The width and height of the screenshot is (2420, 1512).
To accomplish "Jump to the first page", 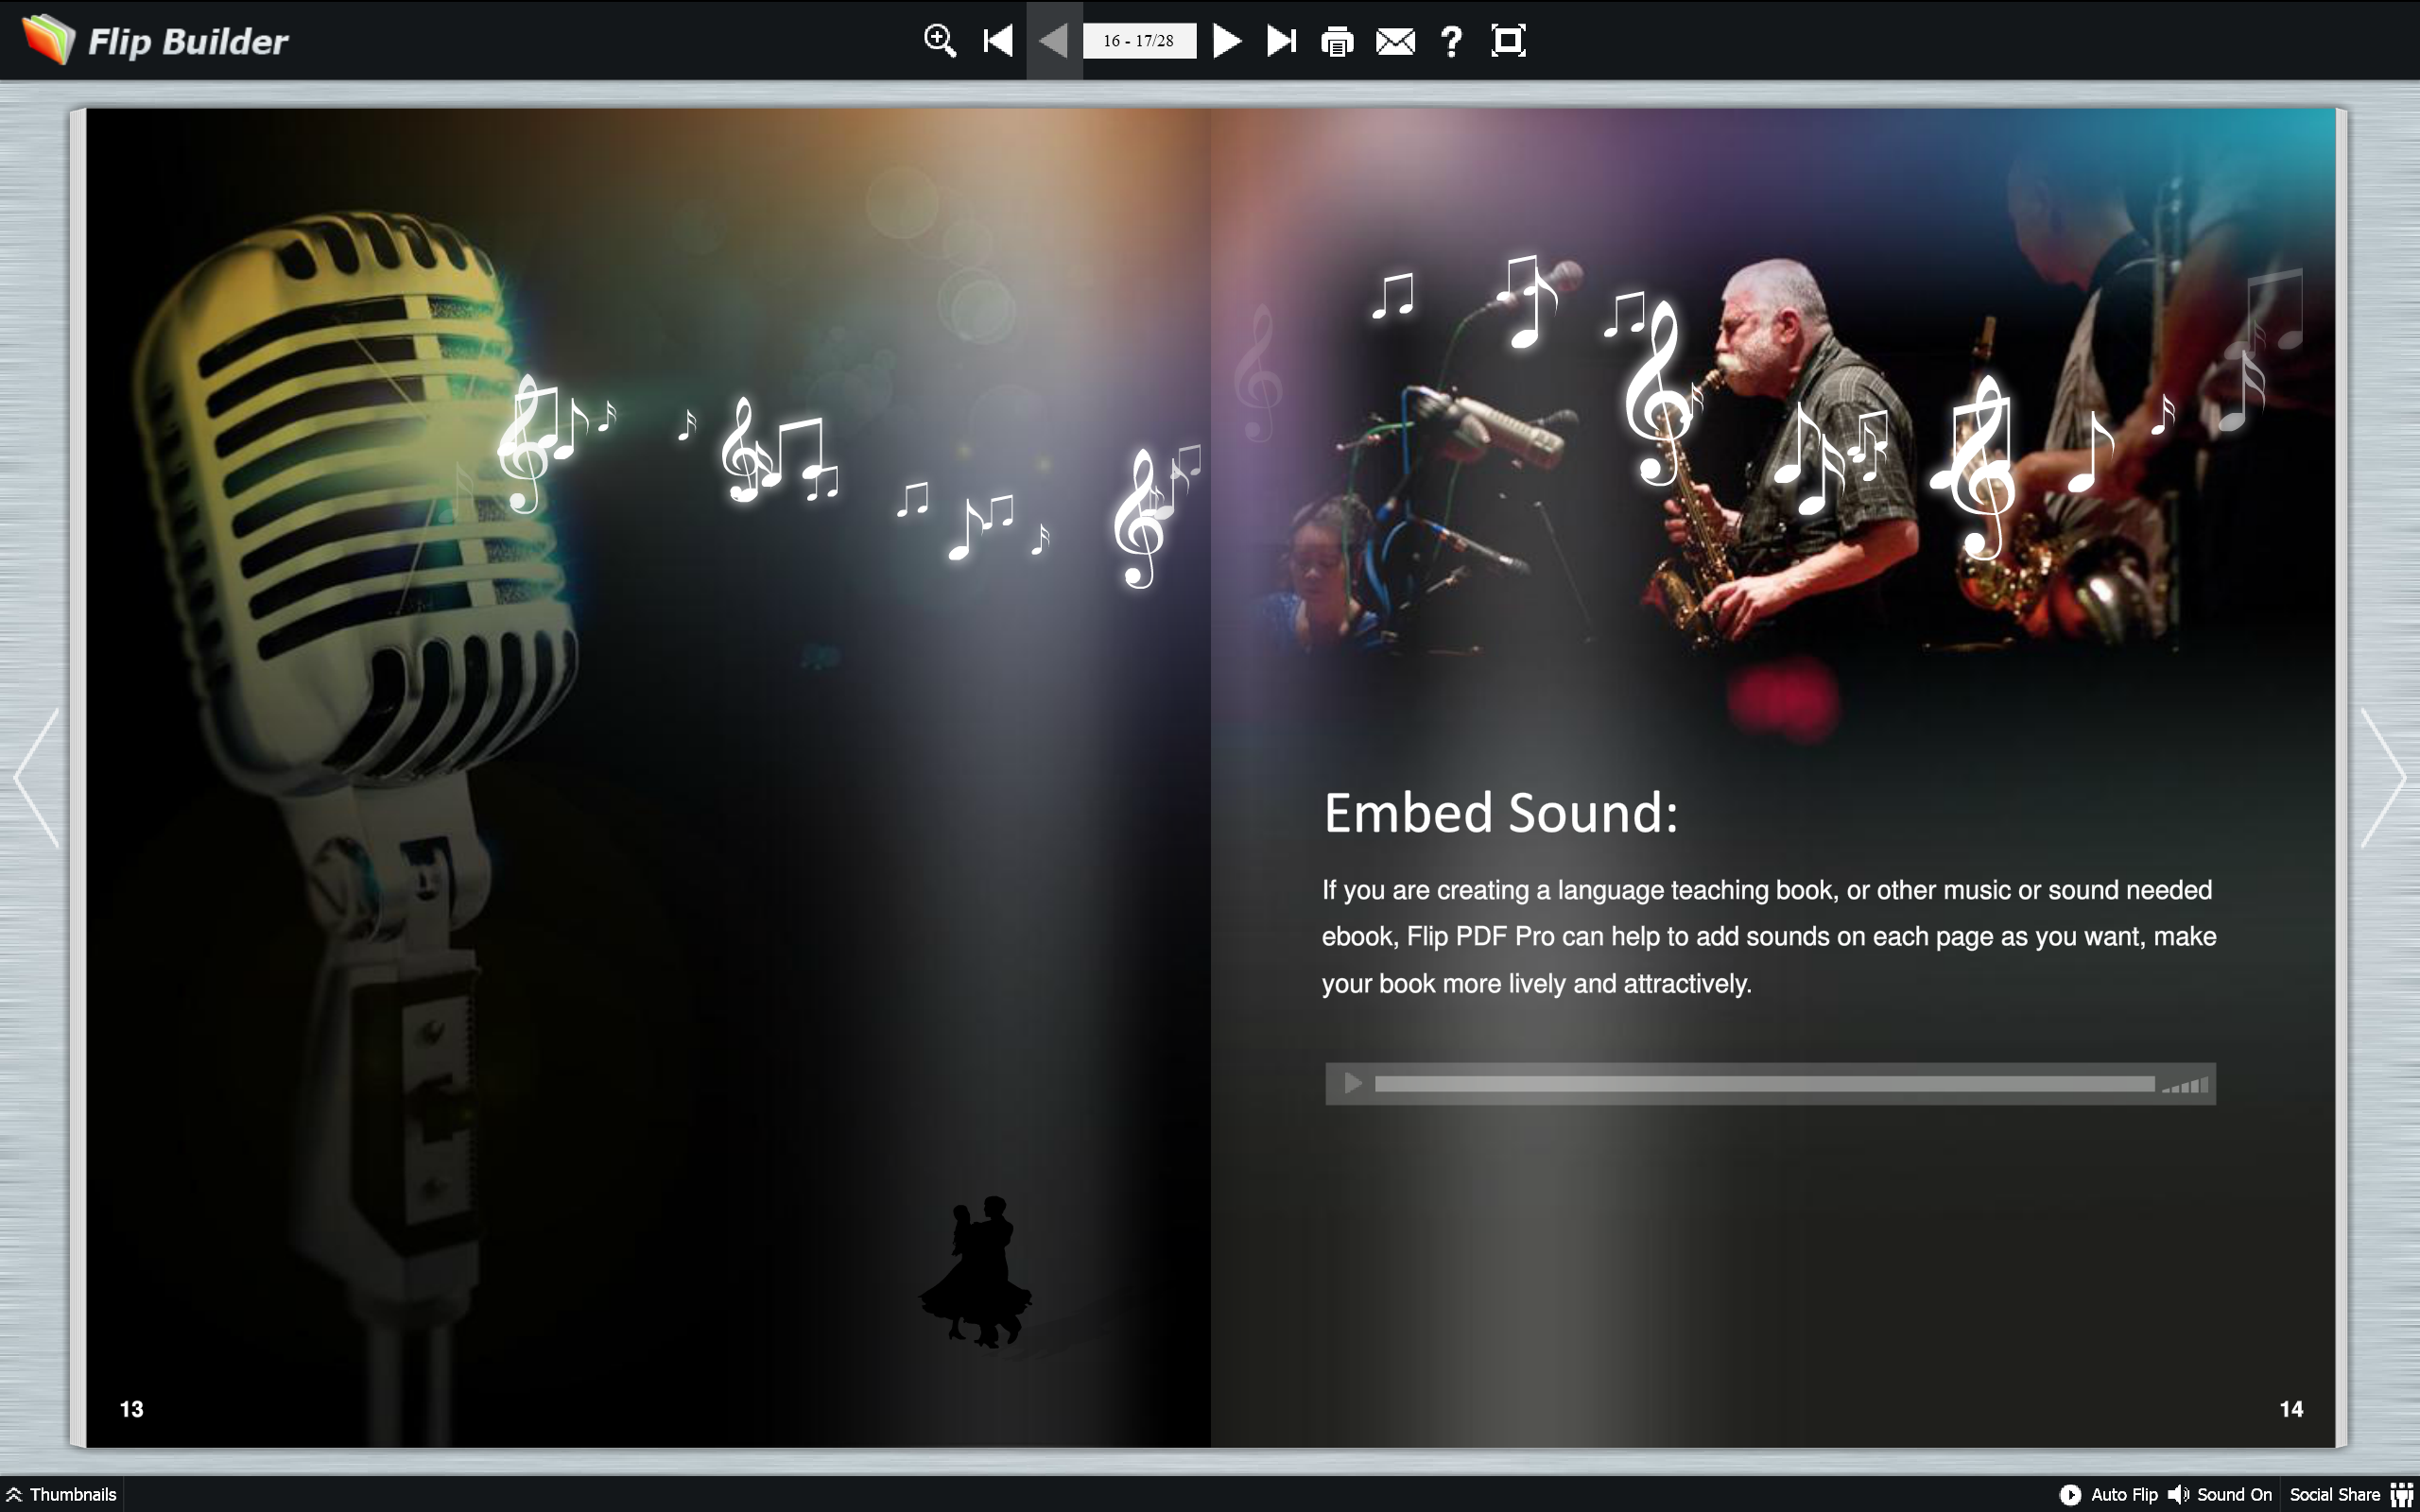I will 997,41.
